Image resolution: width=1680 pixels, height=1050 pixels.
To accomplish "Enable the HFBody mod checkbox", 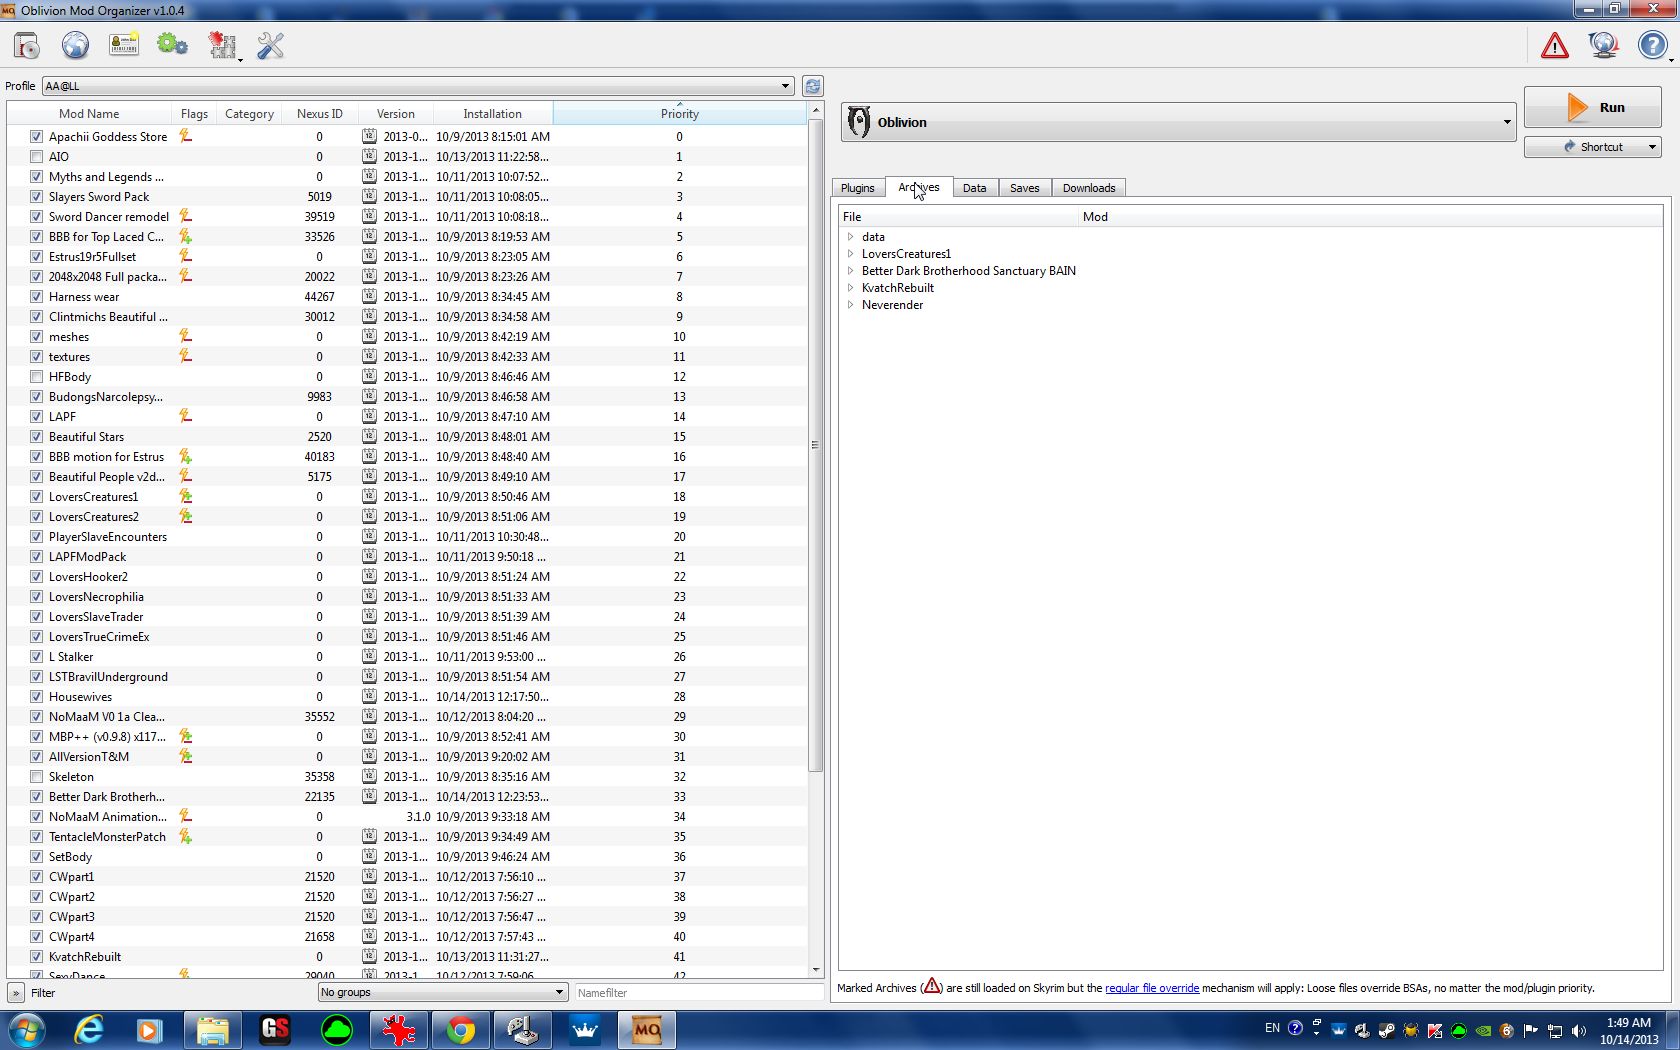I will click(36, 376).
